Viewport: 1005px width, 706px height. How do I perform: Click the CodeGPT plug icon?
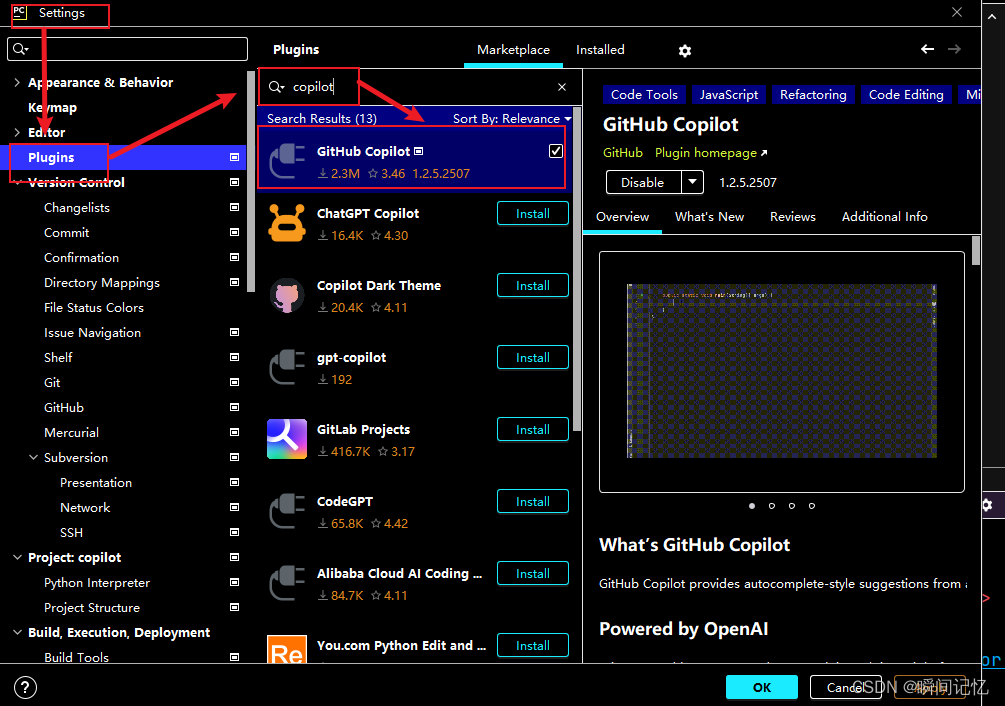pyautogui.click(x=287, y=511)
